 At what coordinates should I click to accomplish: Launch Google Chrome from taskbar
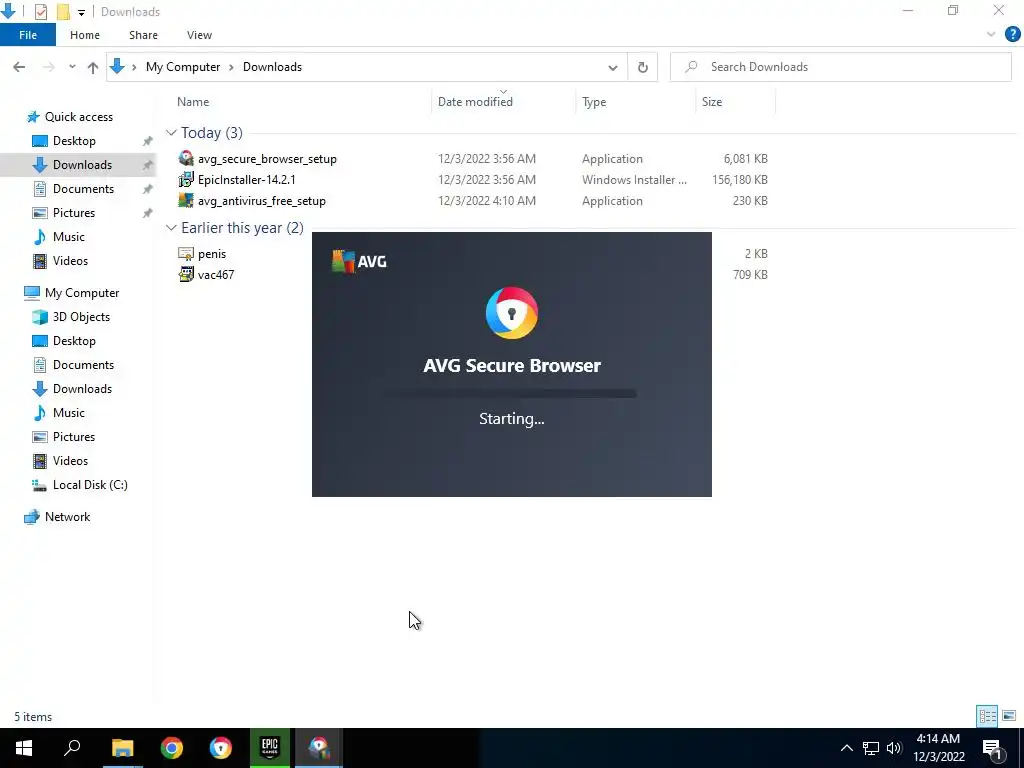(172, 748)
